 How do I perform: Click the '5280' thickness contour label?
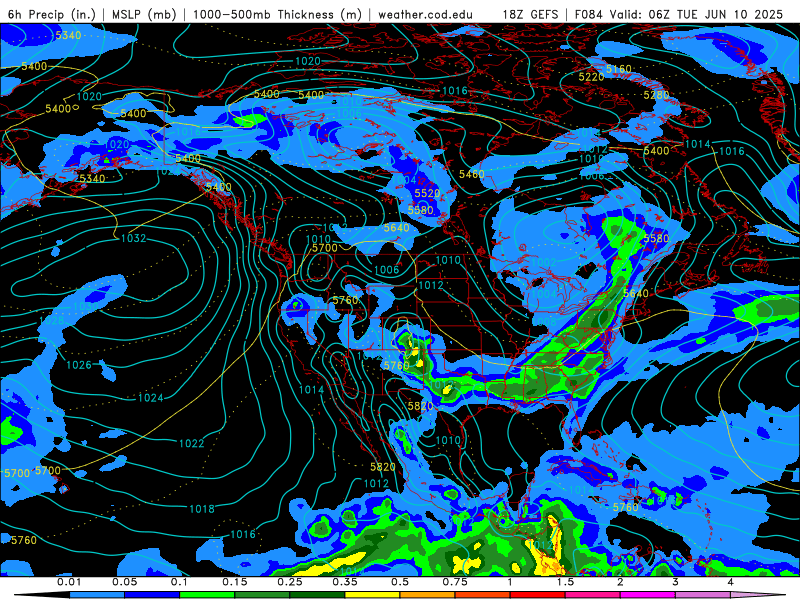point(656,95)
